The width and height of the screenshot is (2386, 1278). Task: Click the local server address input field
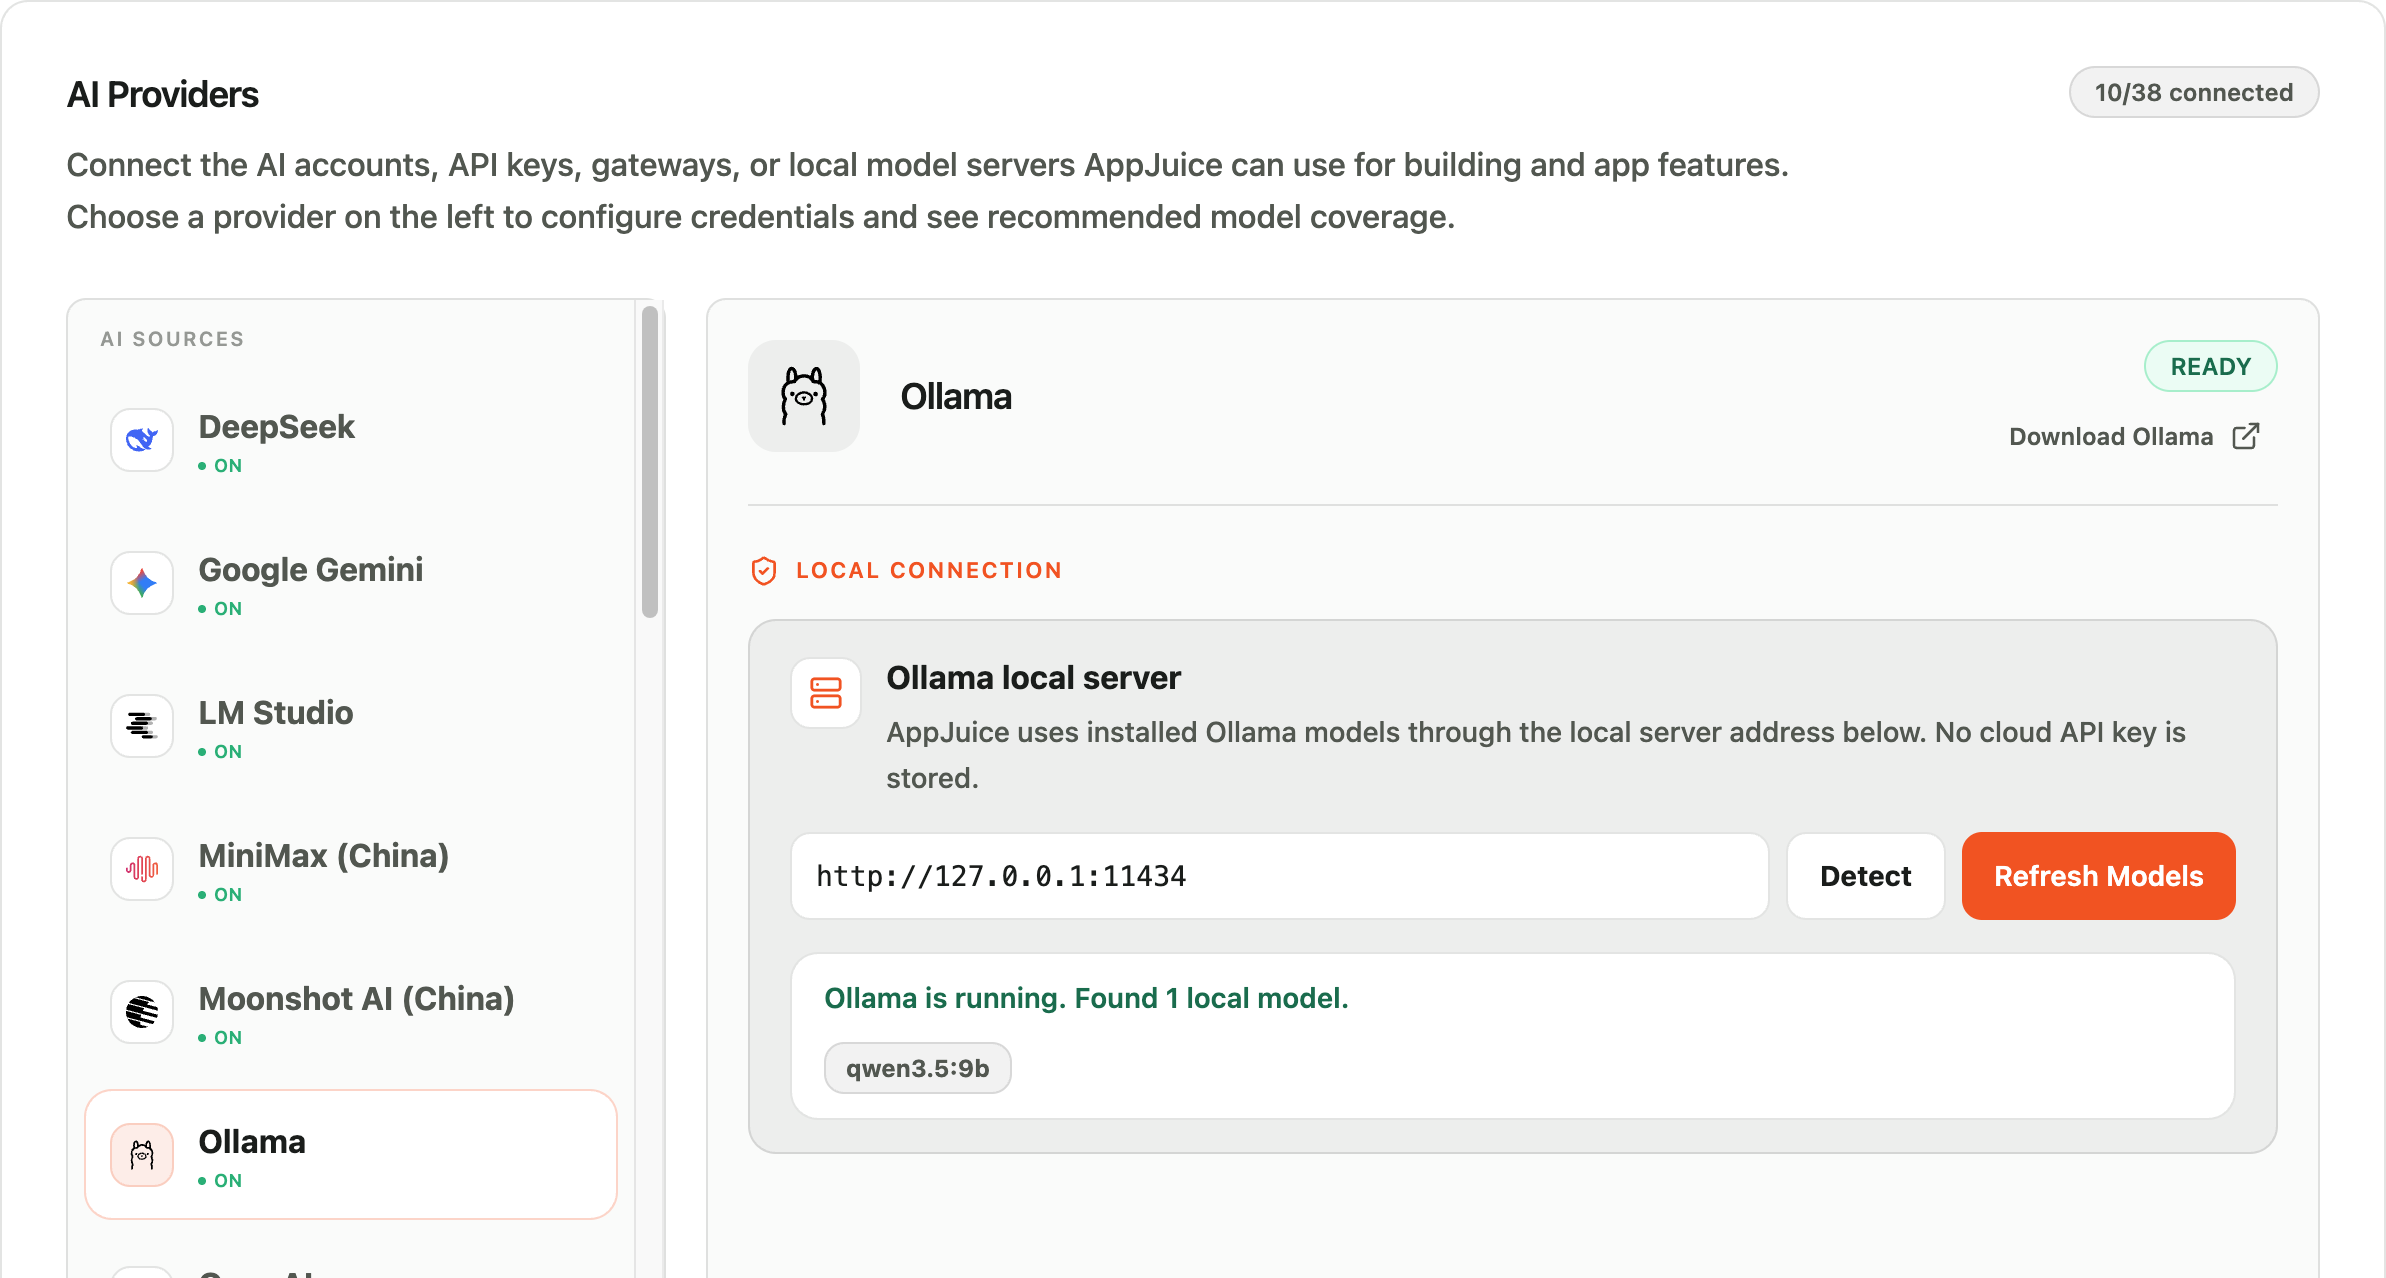[1280, 876]
